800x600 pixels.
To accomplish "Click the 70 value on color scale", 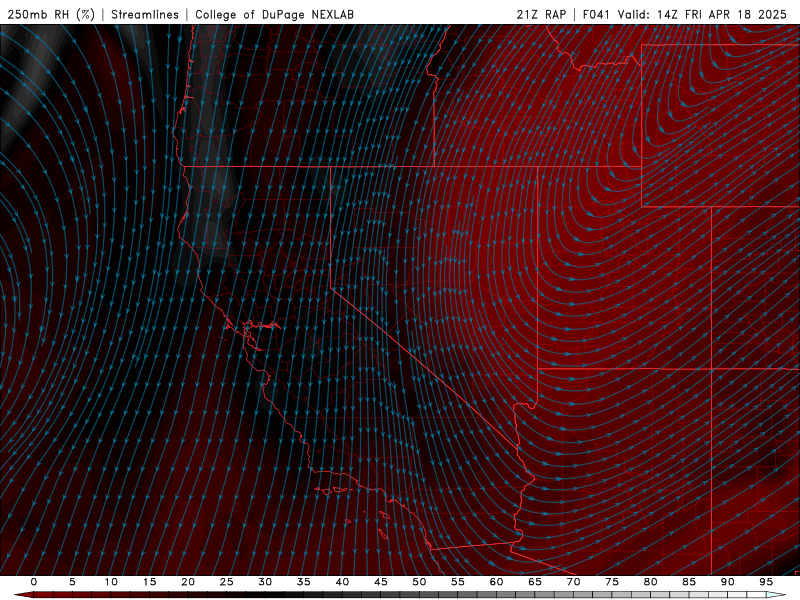I will tap(573, 582).
